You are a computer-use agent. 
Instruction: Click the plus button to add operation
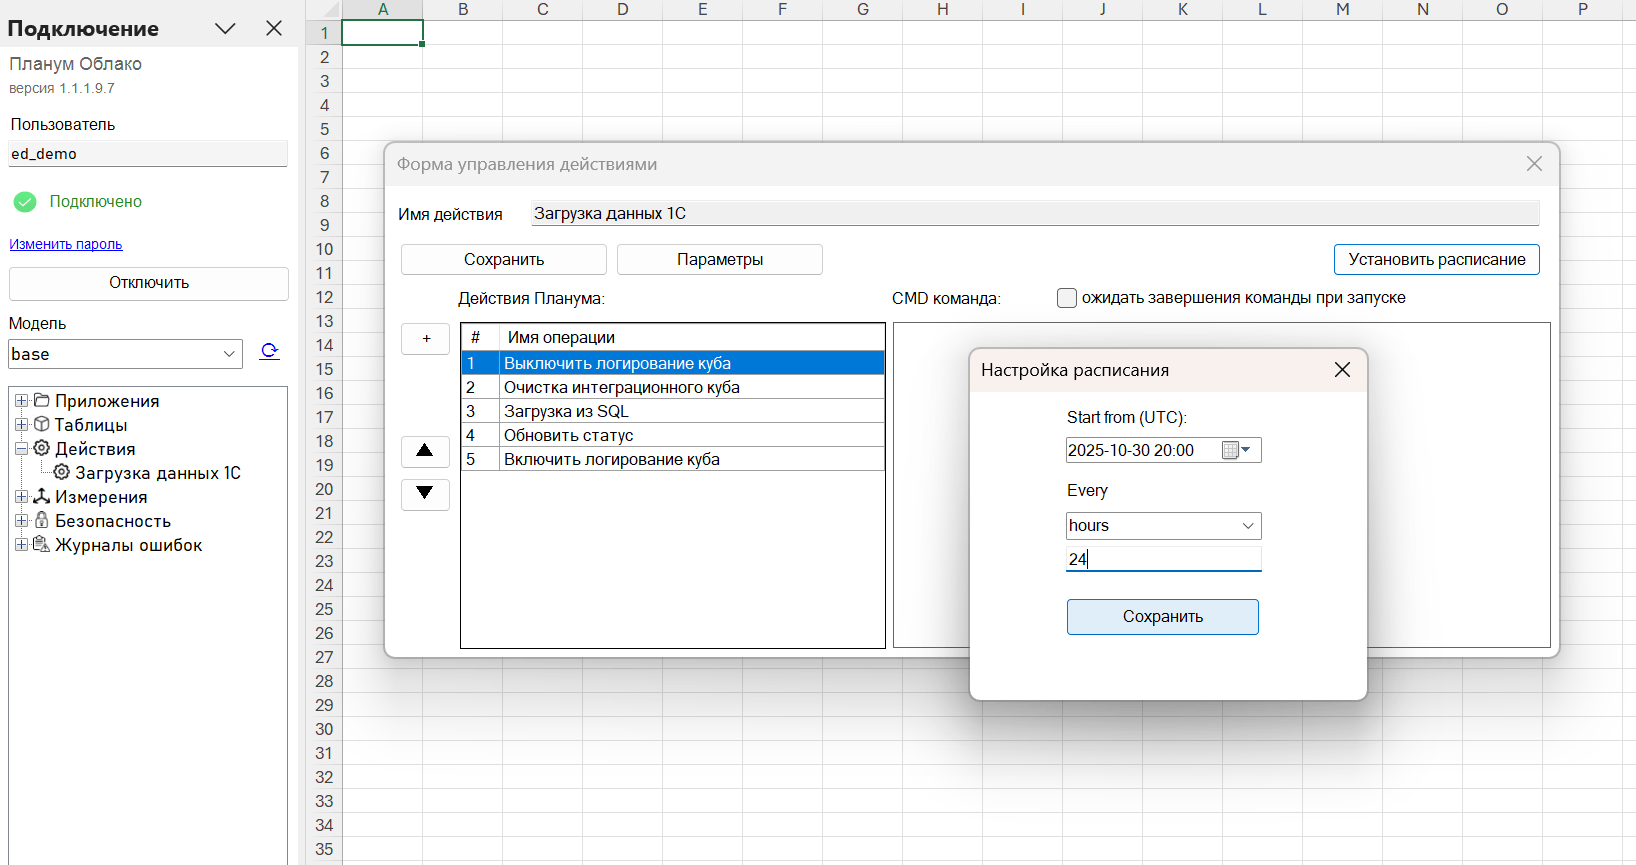click(x=426, y=339)
